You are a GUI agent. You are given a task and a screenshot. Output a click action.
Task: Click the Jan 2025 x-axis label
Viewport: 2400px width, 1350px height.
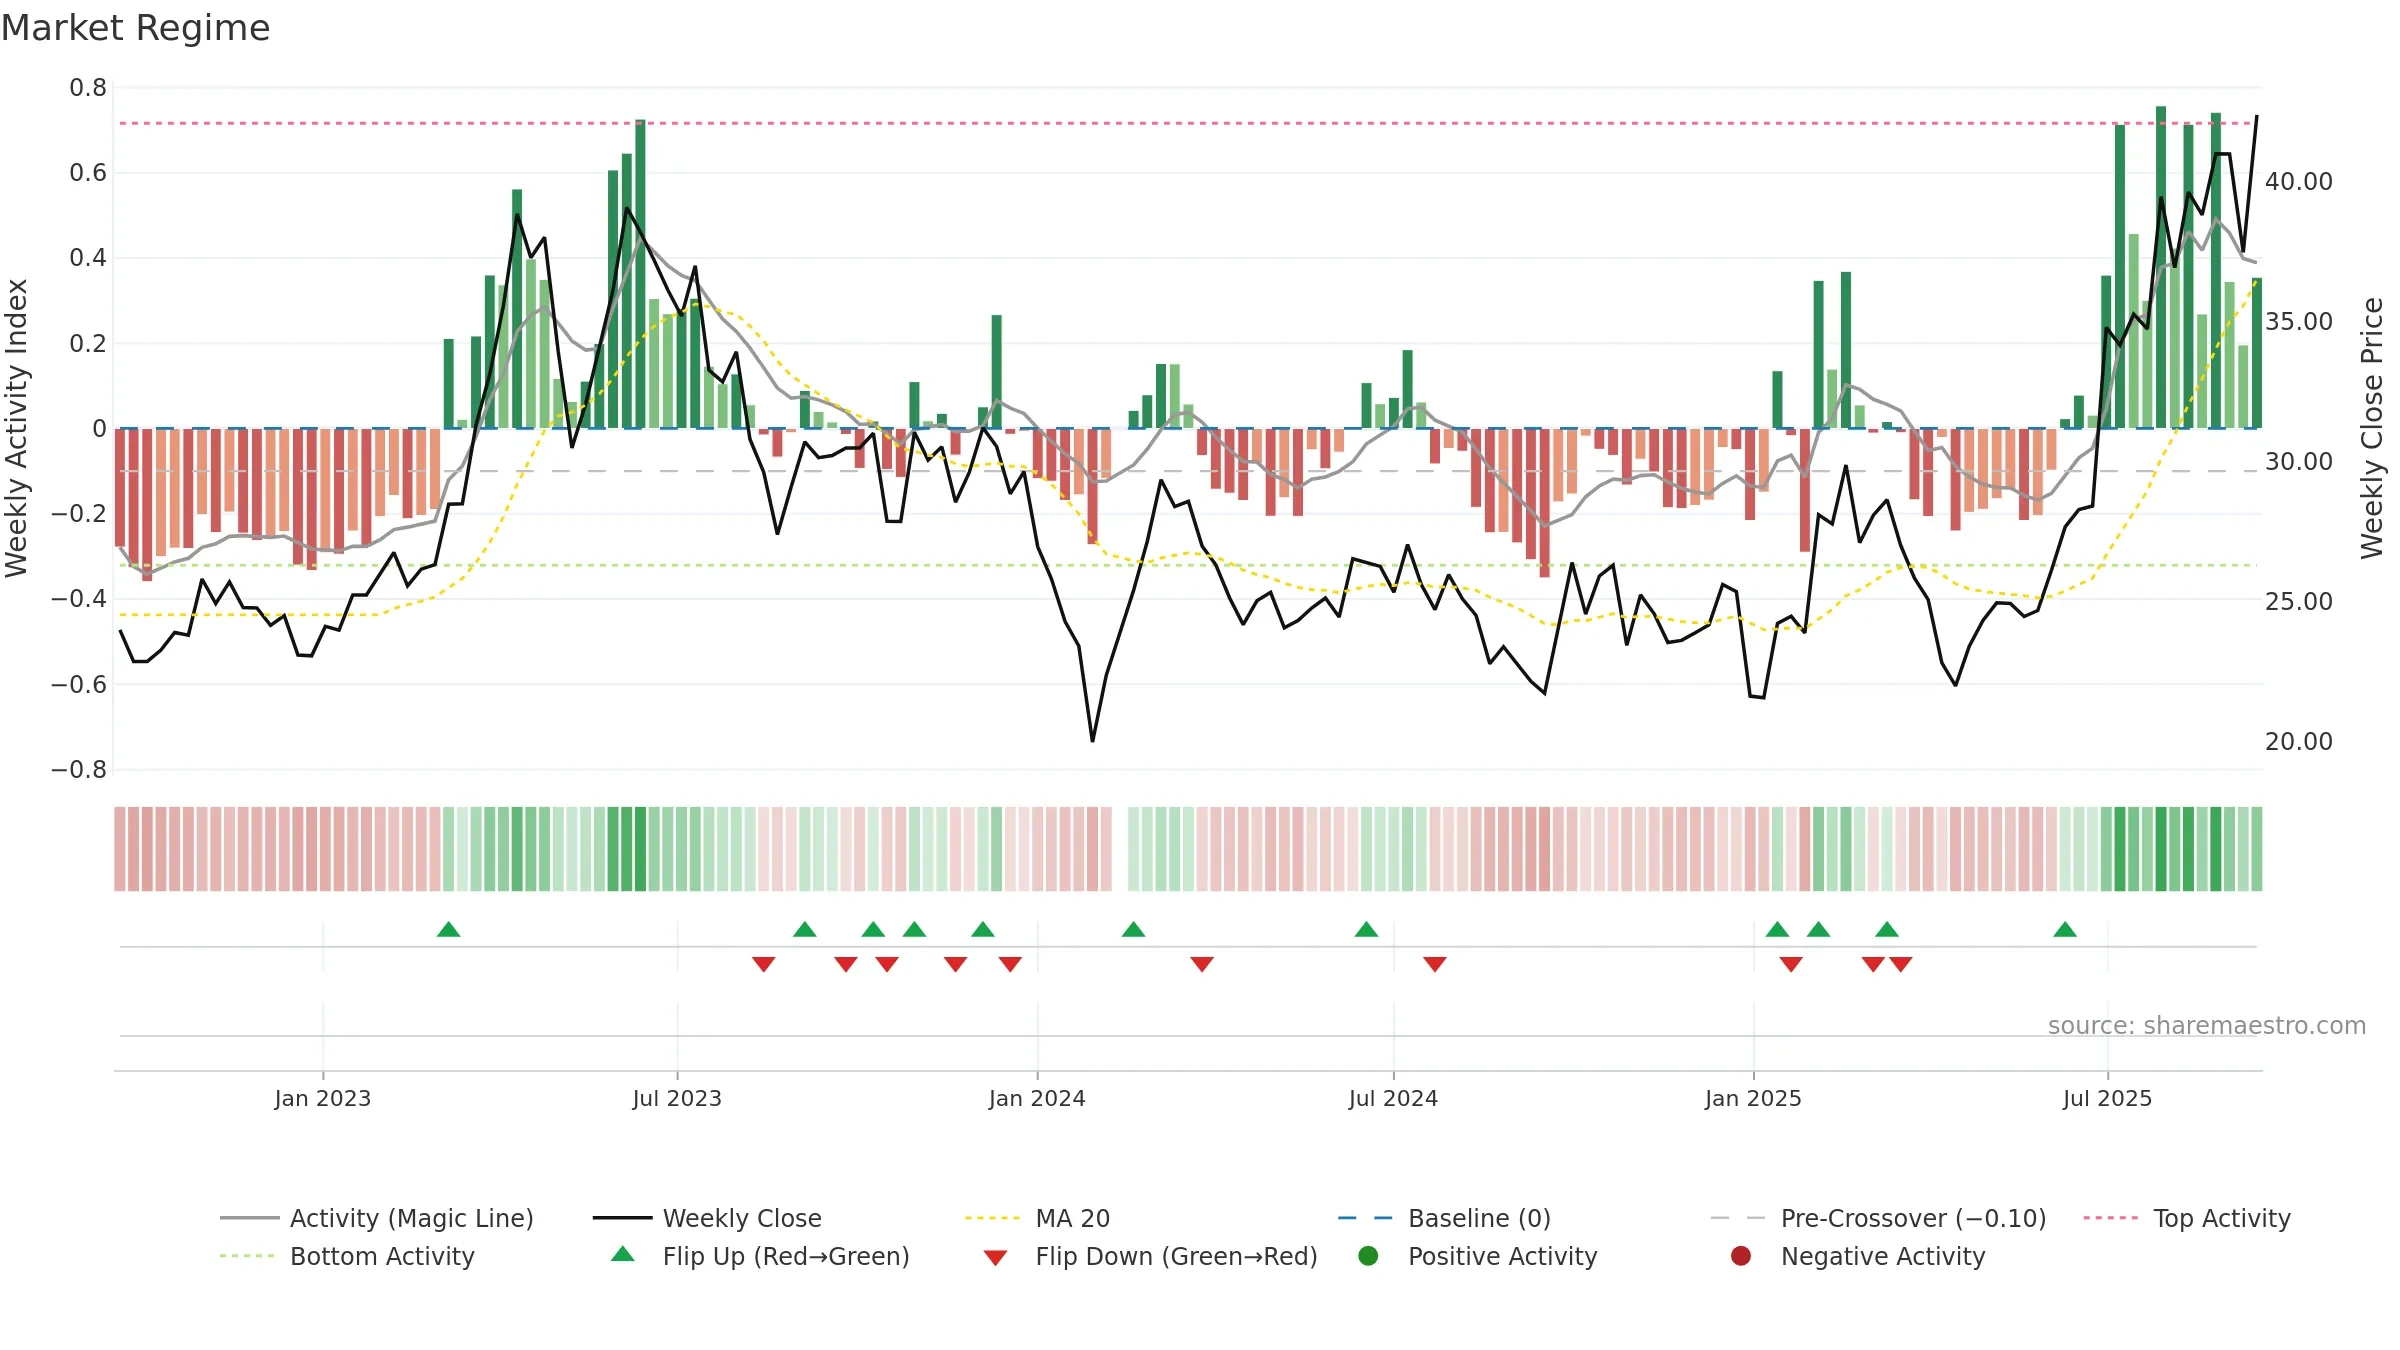pyautogui.click(x=1753, y=1098)
